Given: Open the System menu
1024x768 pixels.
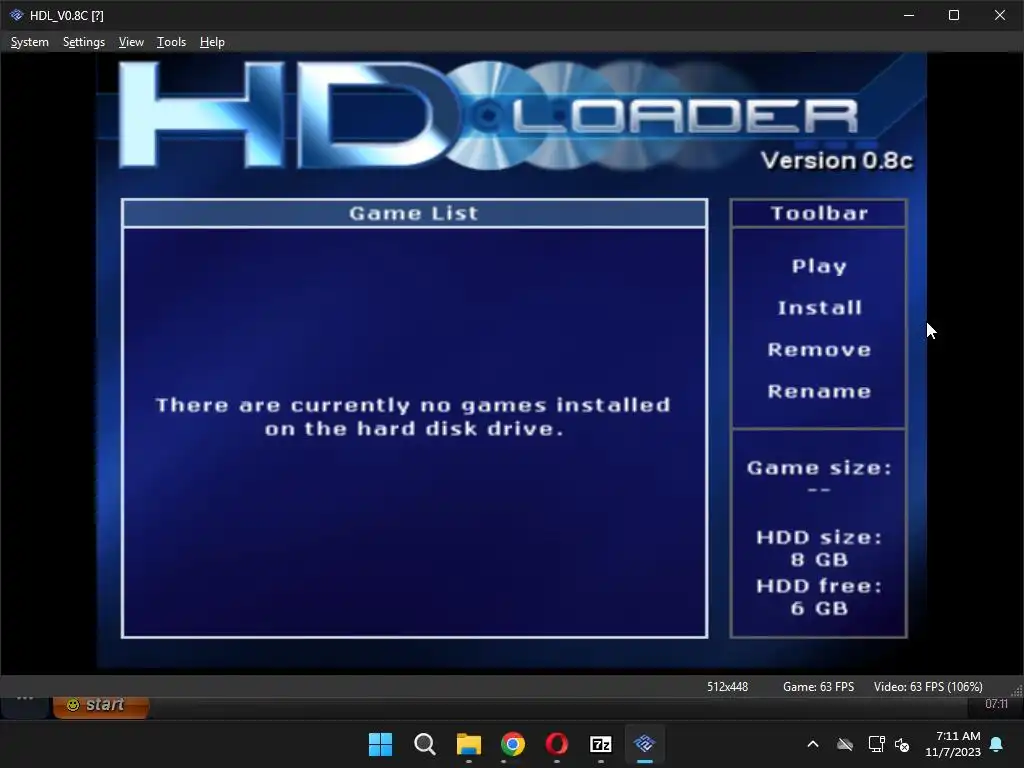Looking at the screenshot, I should coord(29,42).
